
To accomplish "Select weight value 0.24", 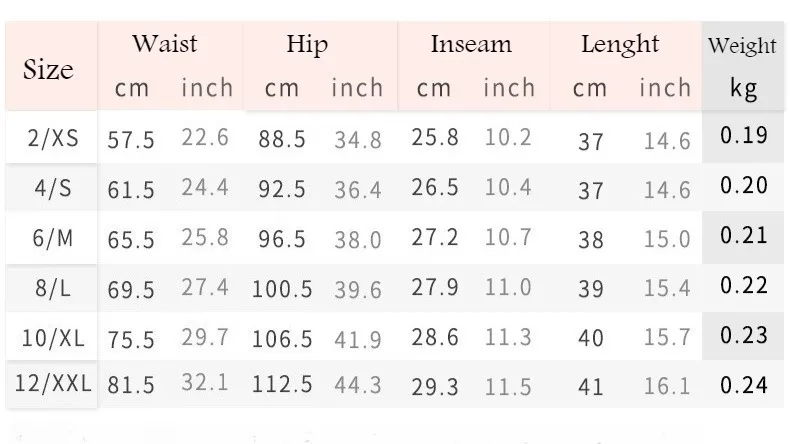I will pos(744,386).
